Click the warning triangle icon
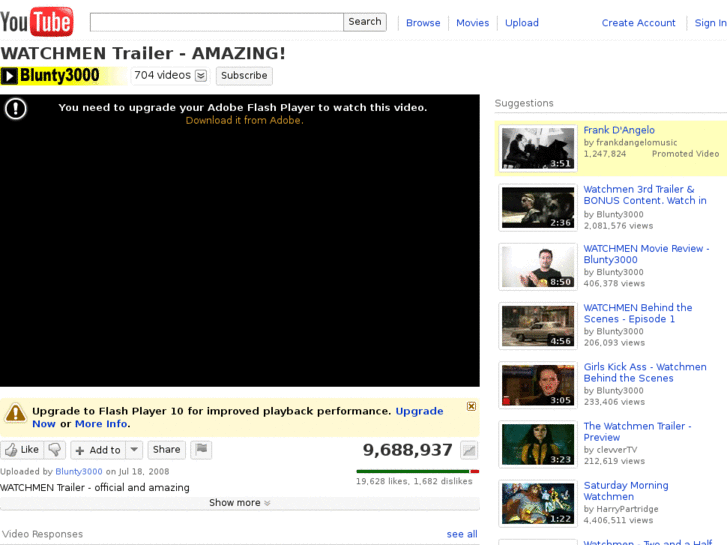This screenshot has height=545, width=727. (15, 412)
